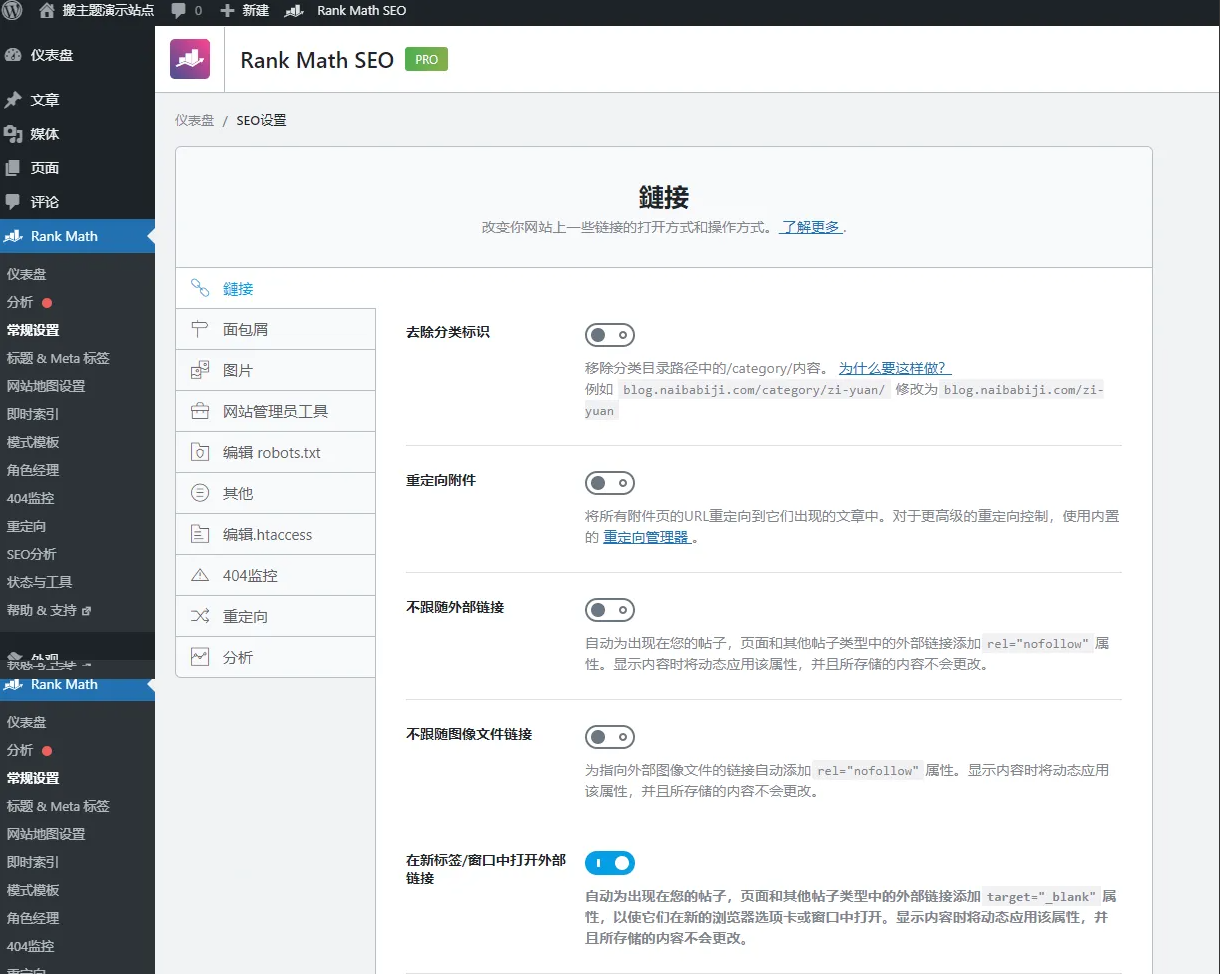This screenshot has height=974, width=1220.
Task: Turn on the 重定向附件 switch
Action: click(610, 483)
